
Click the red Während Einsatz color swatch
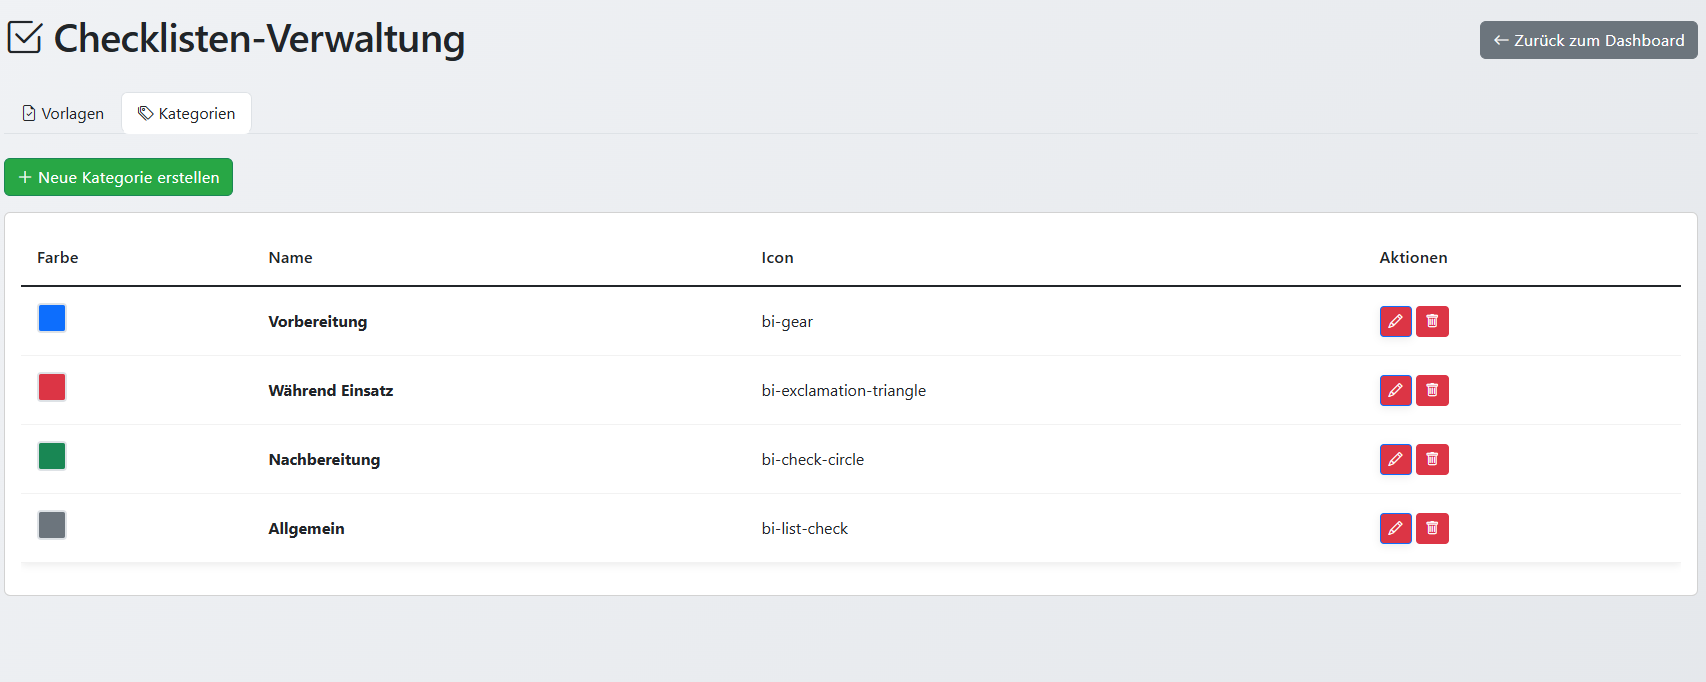[52, 387]
